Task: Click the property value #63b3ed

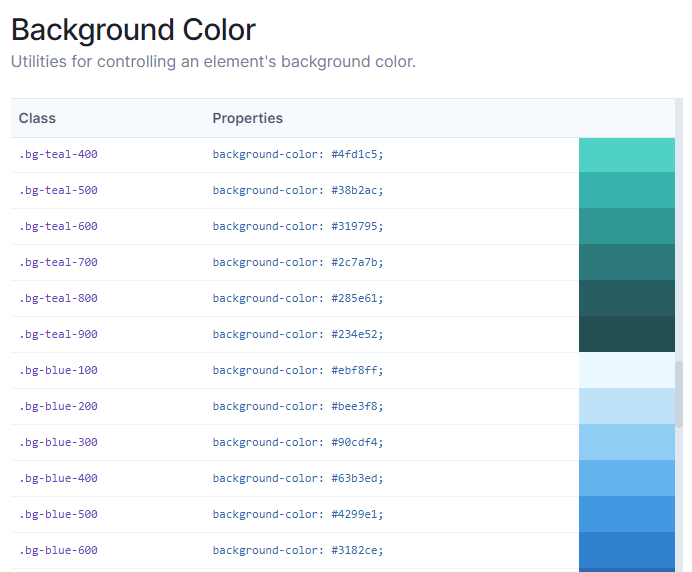Action: [x=357, y=478]
